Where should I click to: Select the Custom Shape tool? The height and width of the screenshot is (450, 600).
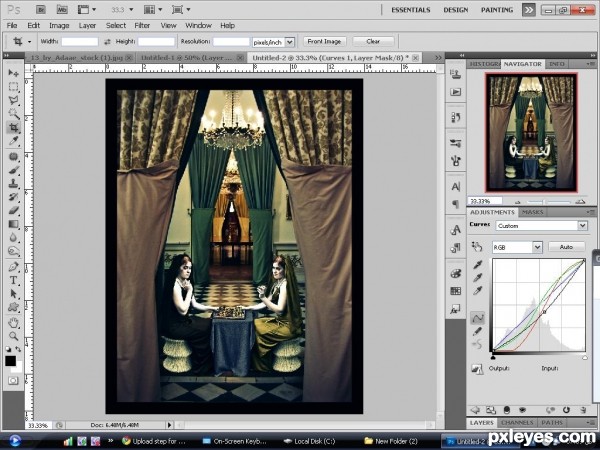pos(13,307)
